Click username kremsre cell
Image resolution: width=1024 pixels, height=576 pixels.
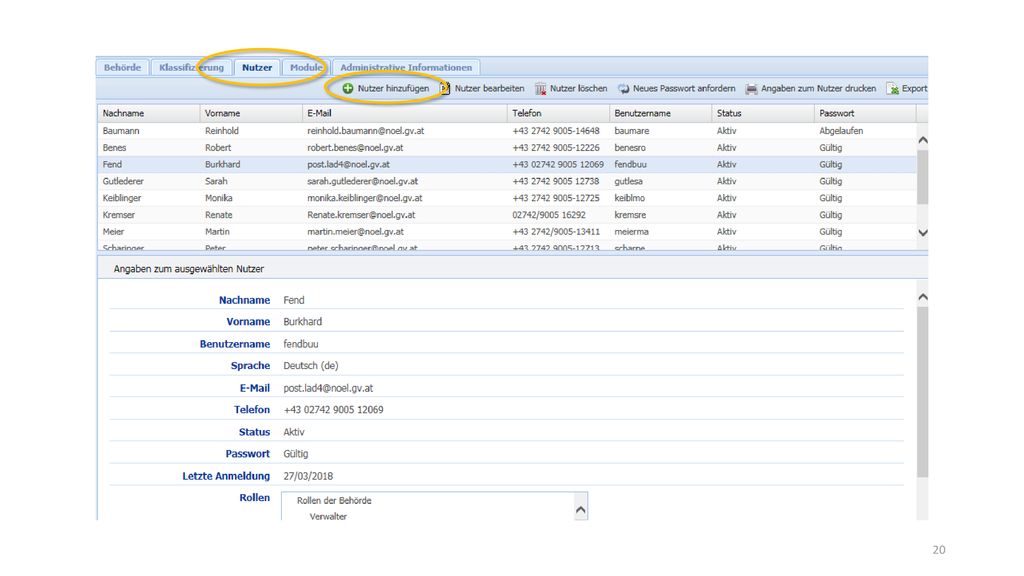click(630, 215)
